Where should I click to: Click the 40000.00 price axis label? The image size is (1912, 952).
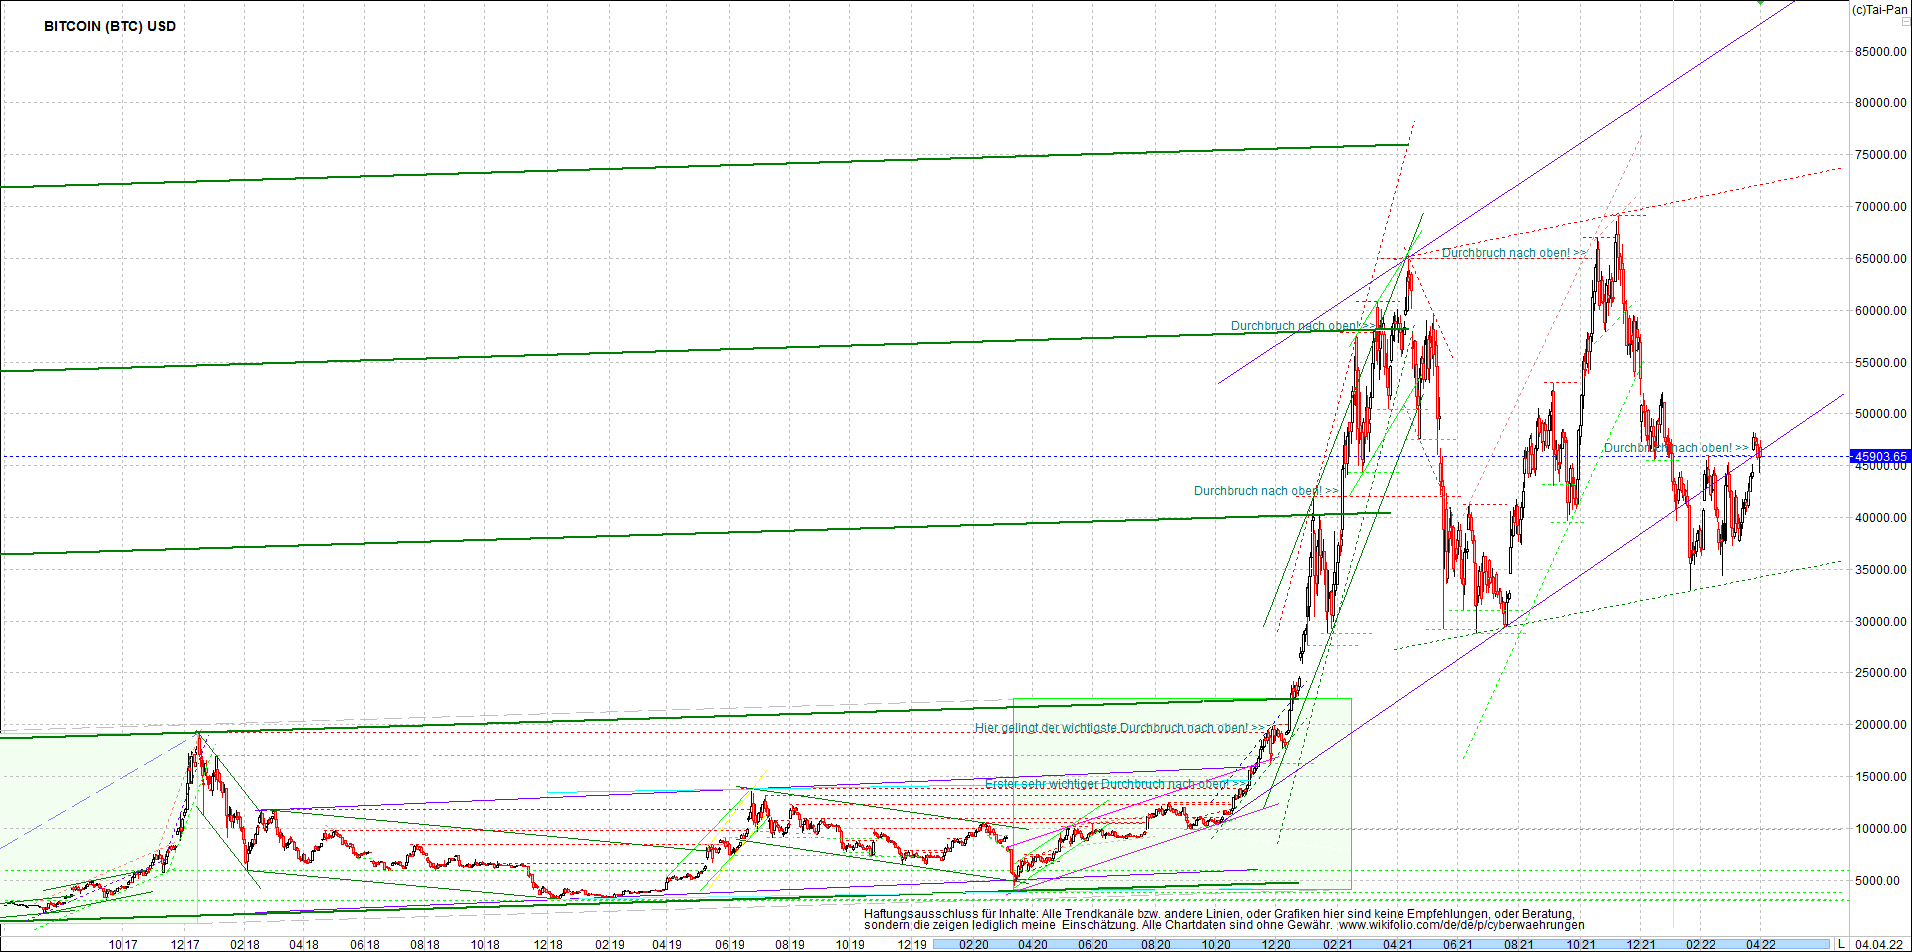[x=1881, y=518]
